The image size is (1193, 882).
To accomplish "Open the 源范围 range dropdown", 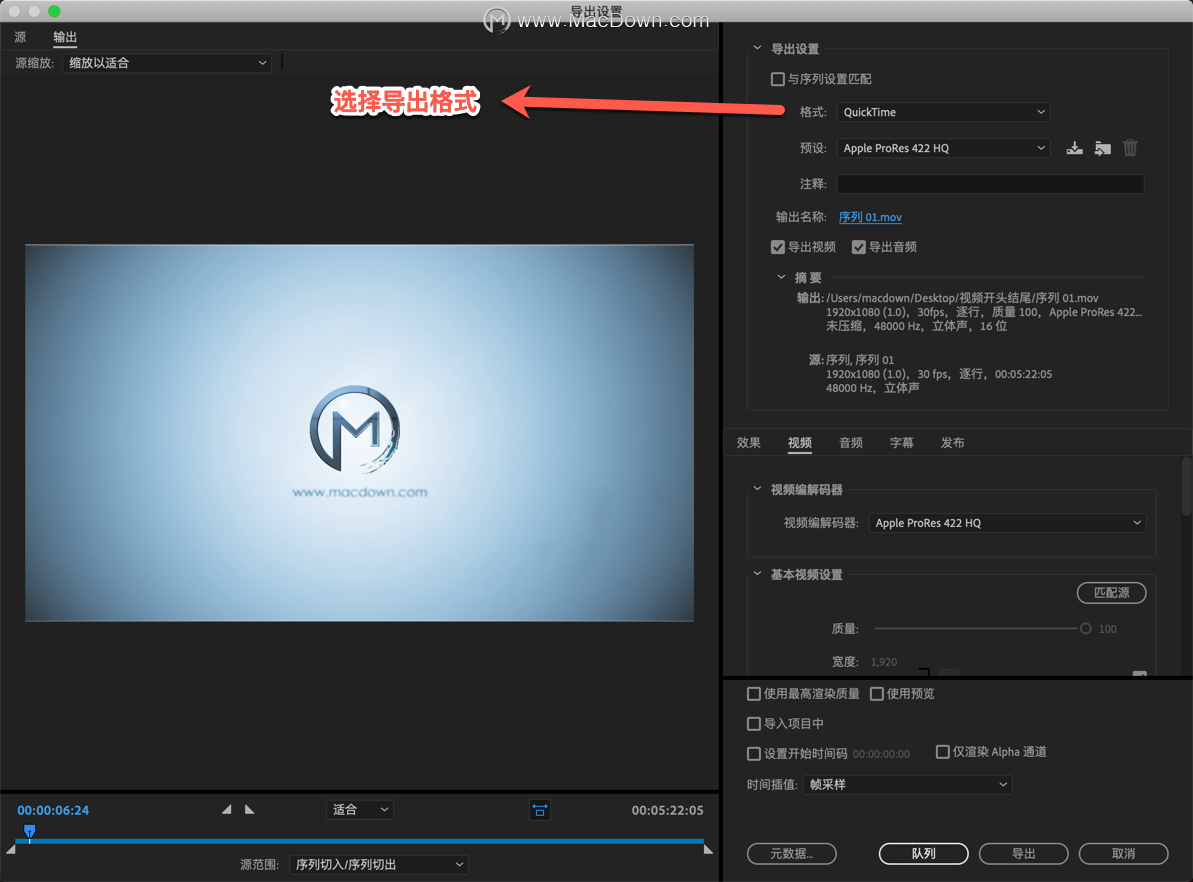I will point(378,864).
